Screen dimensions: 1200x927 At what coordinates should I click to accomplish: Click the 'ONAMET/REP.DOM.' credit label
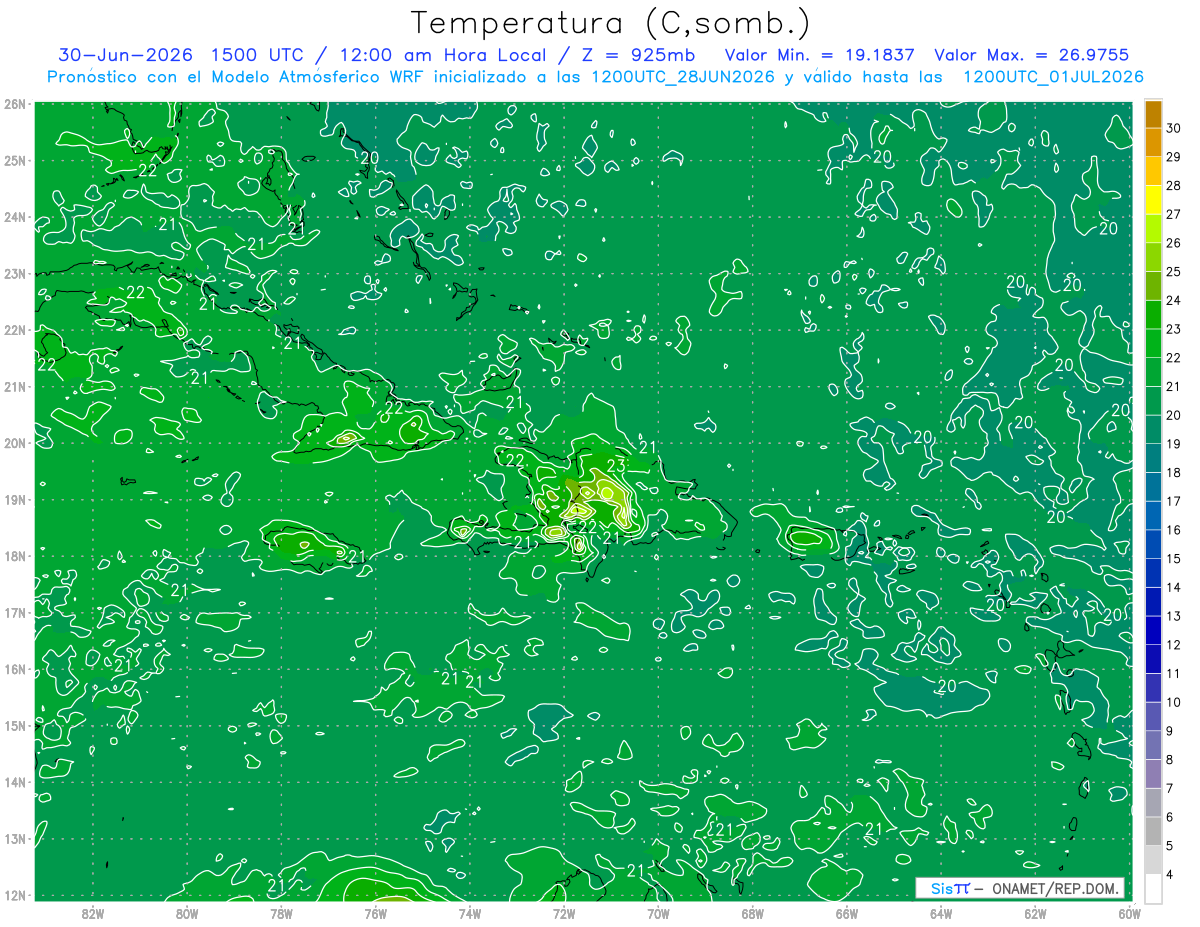tap(1057, 888)
